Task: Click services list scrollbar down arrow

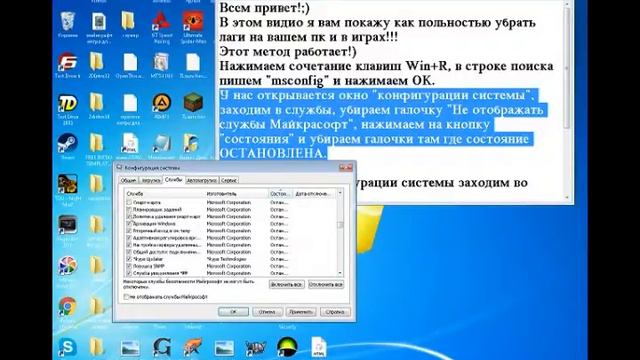Action: pos(340,273)
